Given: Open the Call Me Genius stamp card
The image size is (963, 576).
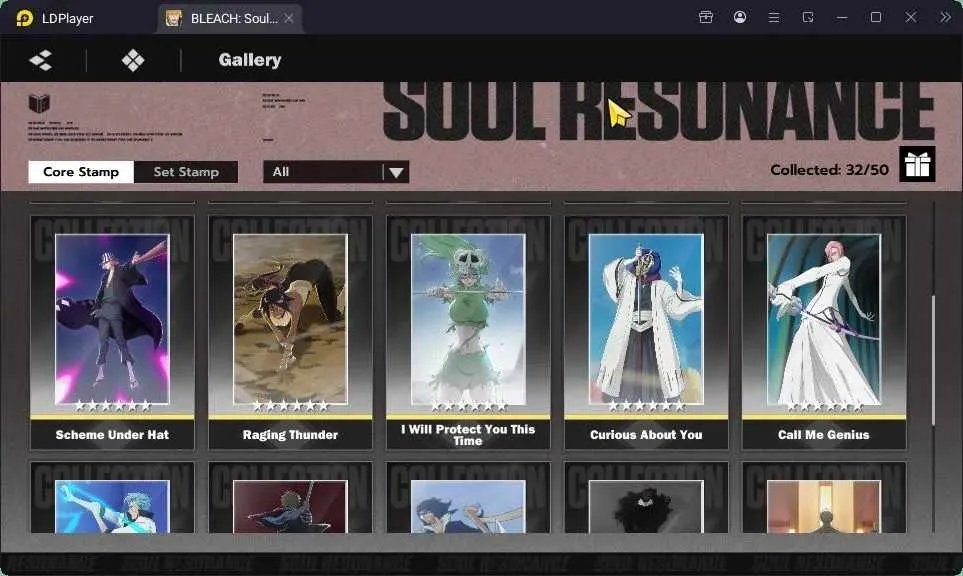Looking at the screenshot, I should coord(824,332).
